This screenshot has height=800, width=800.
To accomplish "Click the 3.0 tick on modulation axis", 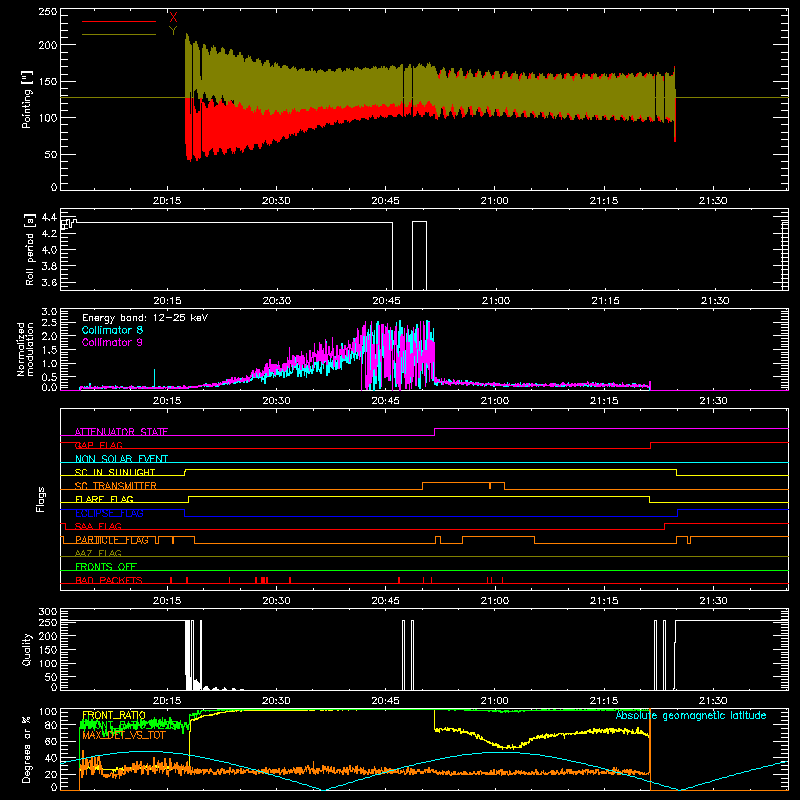I will [x=49, y=311].
